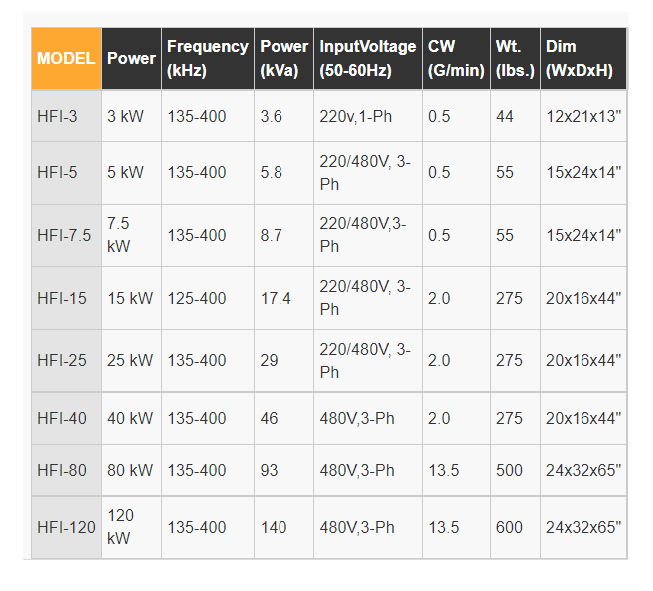The height and width of the screenshot is (591, 653).
Task: Select model cell HFI-15
Action: tap(66, 298)
